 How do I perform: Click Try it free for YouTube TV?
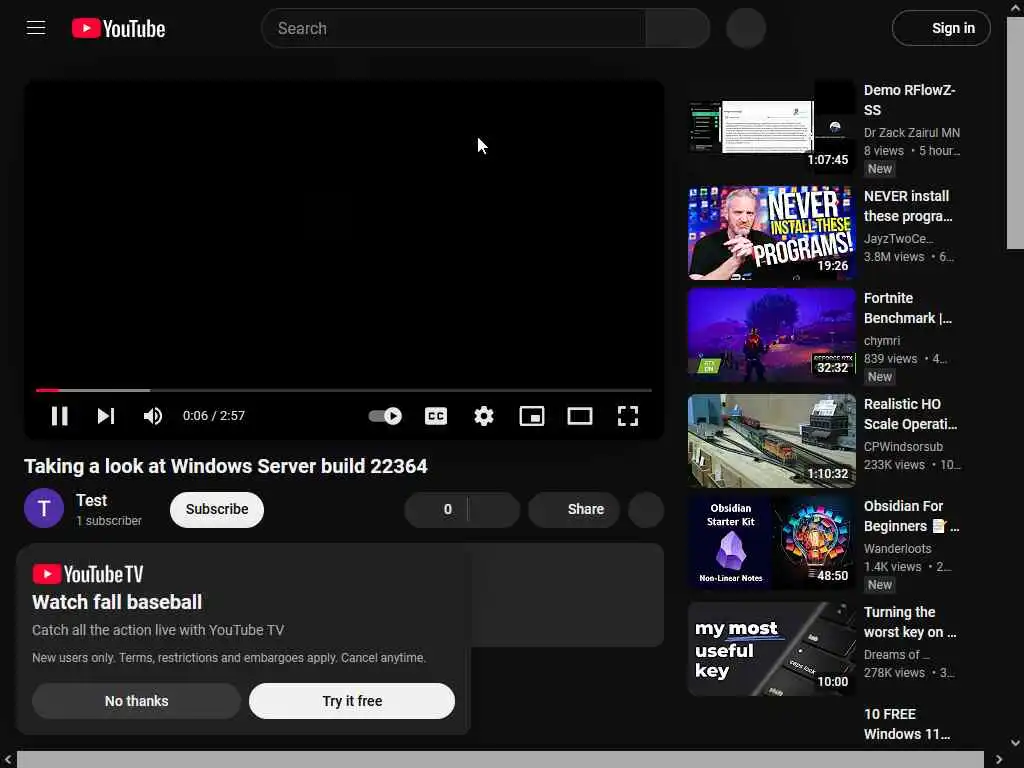(x=352, y=701)
